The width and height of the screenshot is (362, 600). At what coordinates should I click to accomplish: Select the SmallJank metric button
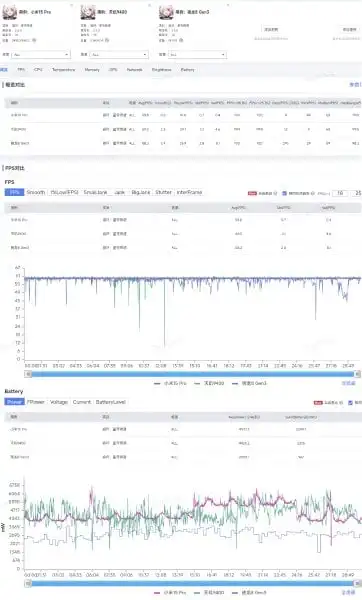[96, 192]
